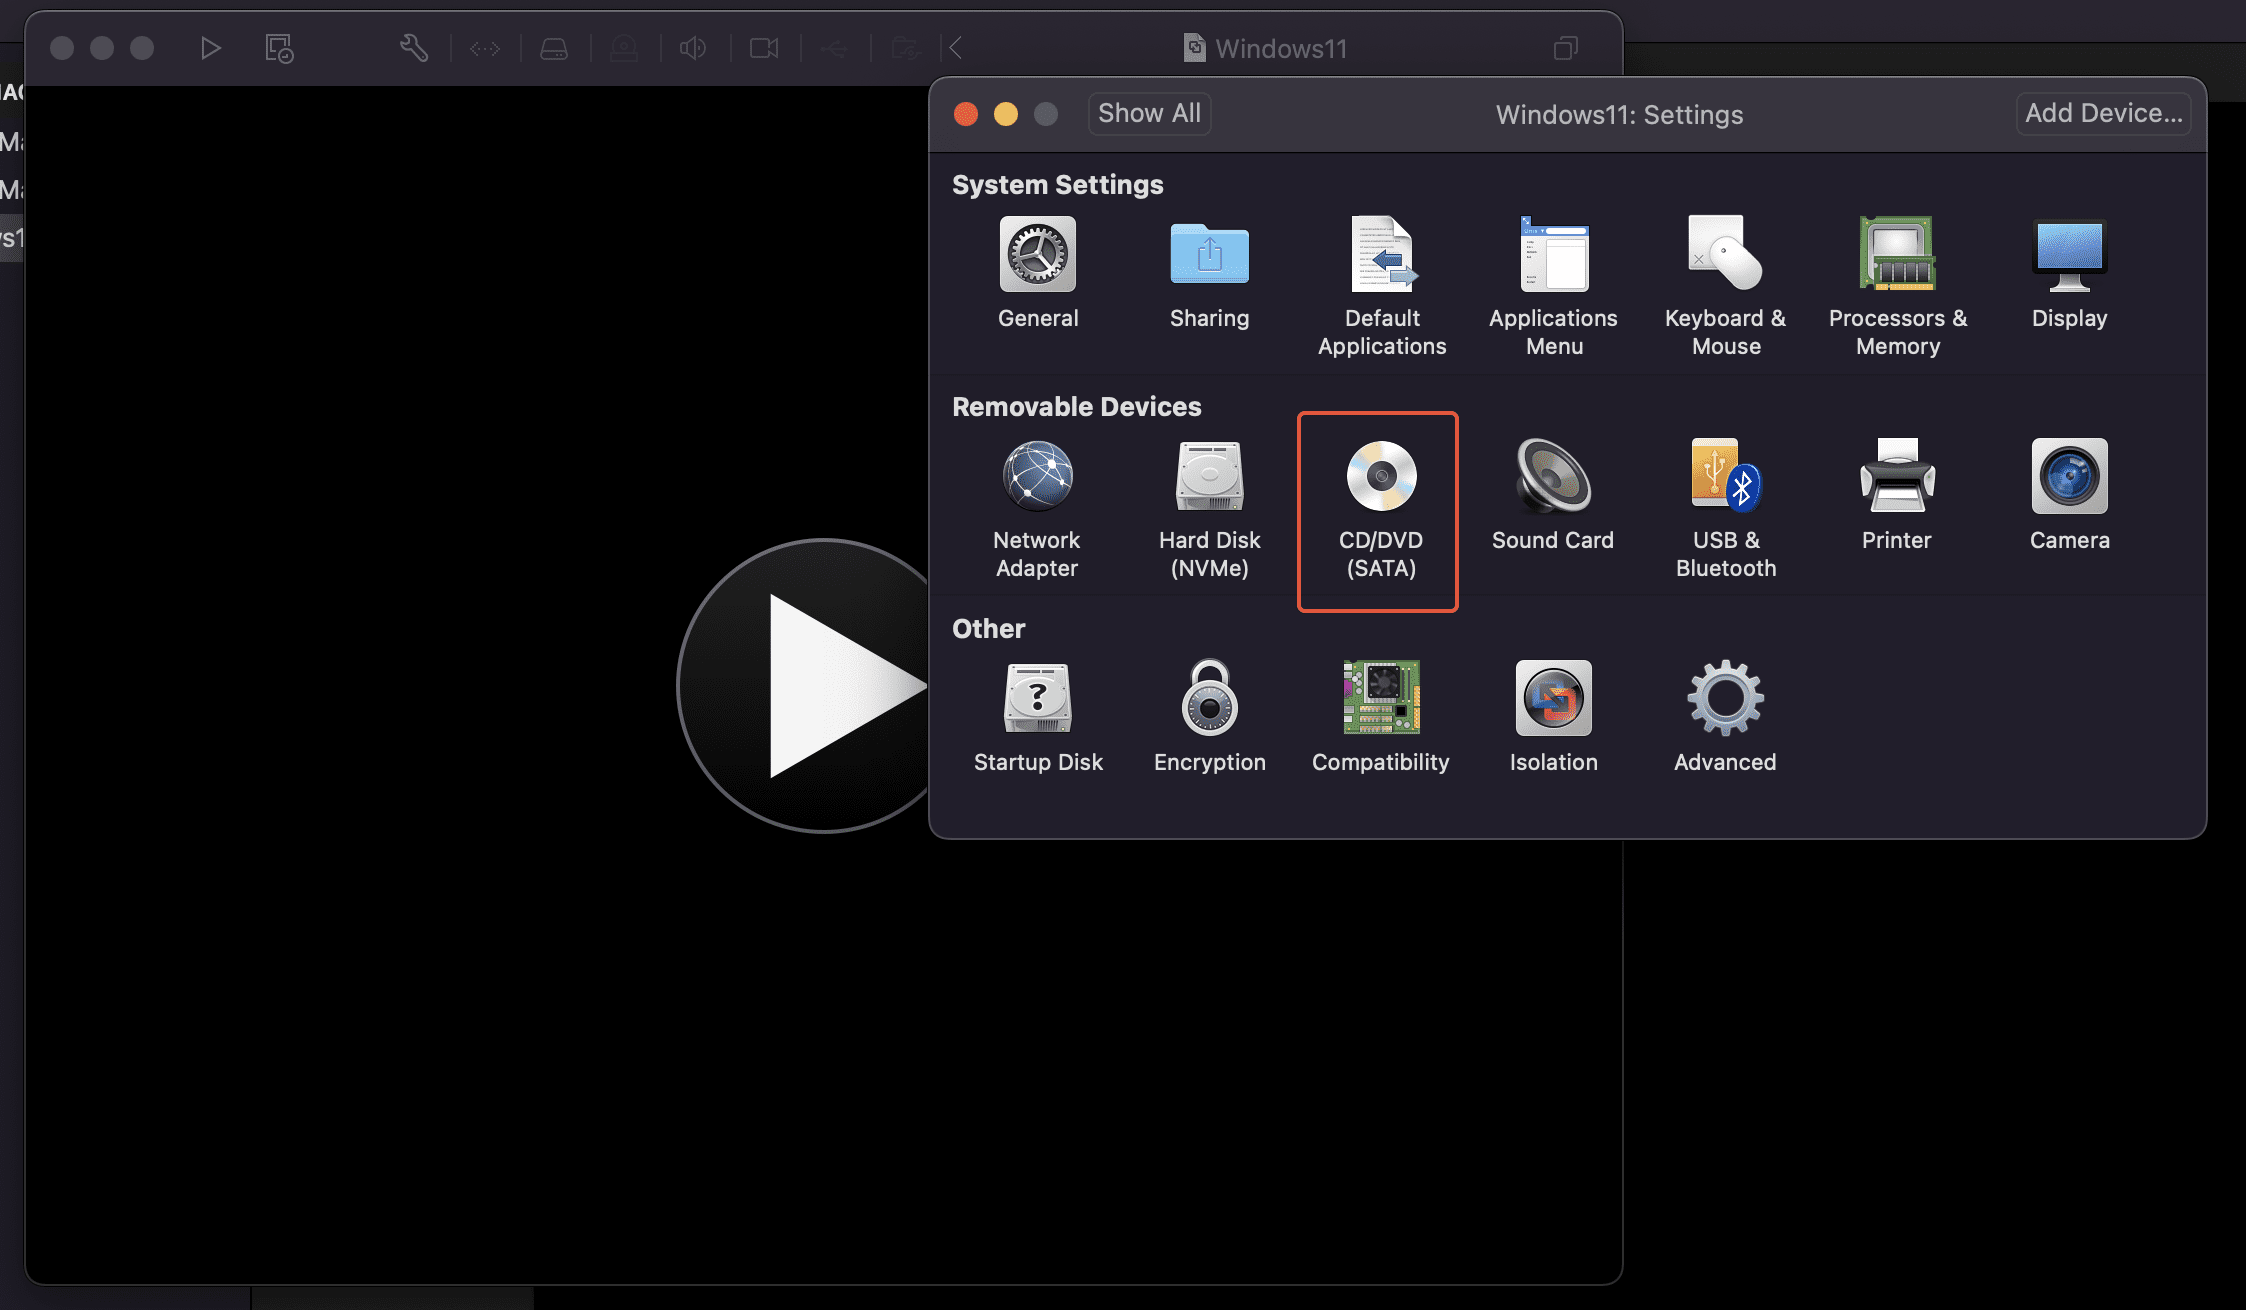
Task: Open General system settings
Action: pyautogui.click(x=1038, y=274)
